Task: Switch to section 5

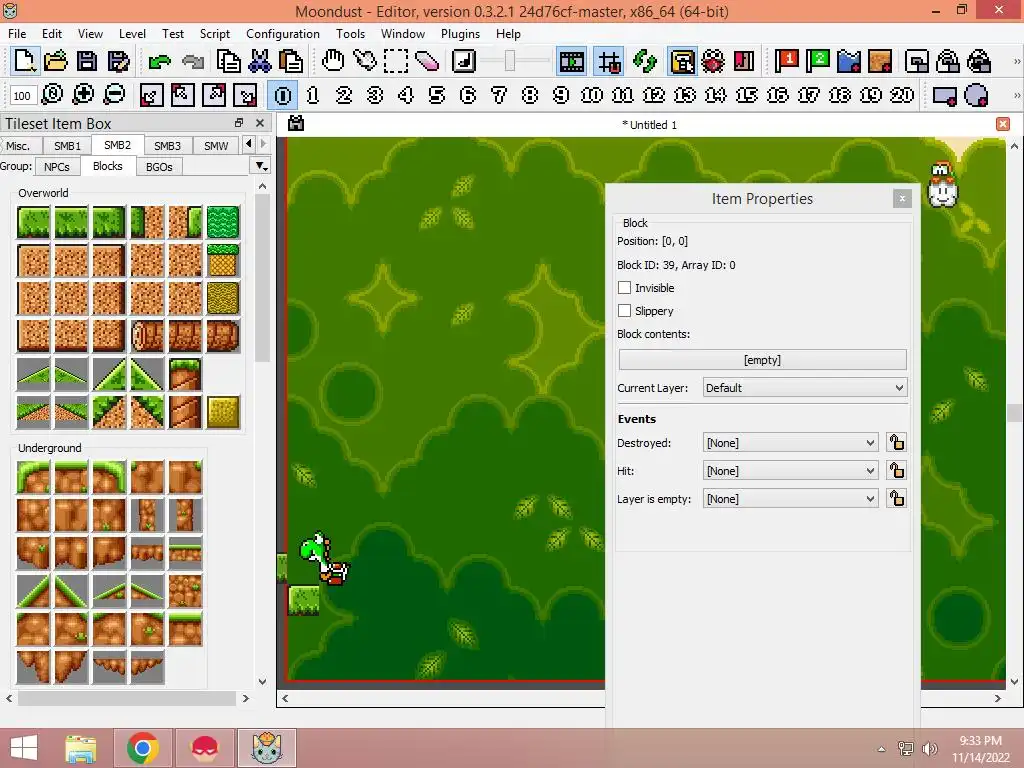Action: click(437, 95)
